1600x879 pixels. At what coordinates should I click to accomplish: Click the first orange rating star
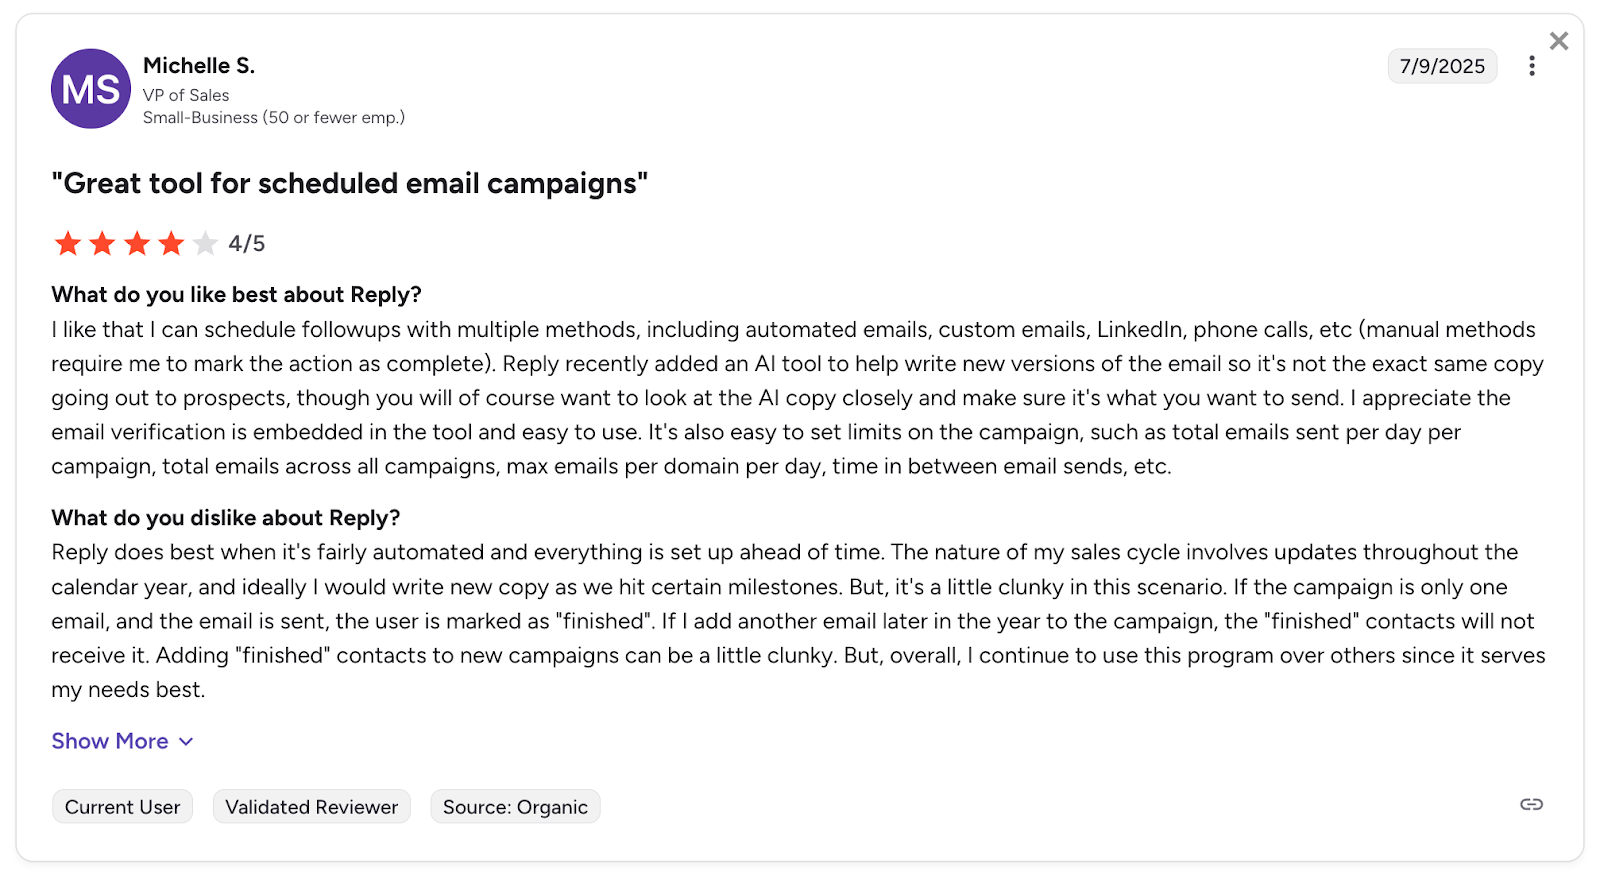click(x=68, y=243)
